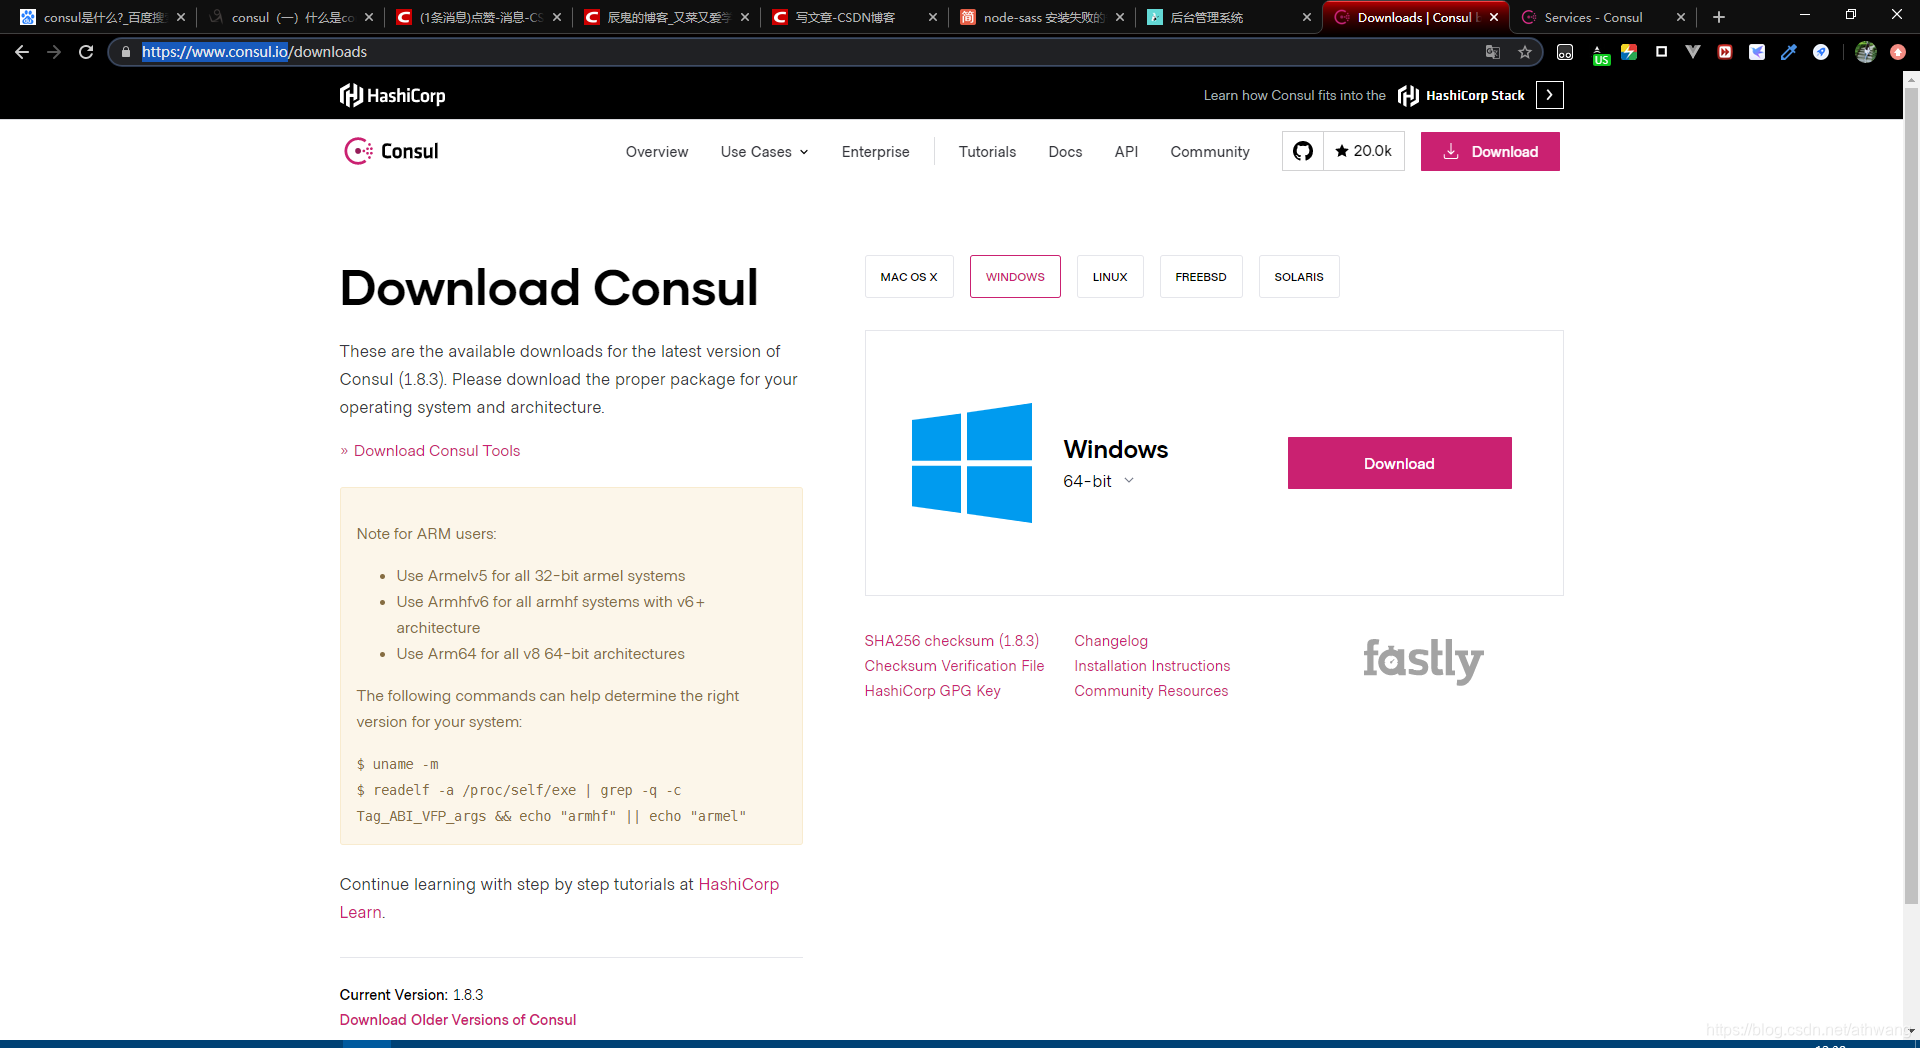This screenshot has height=1048, width=1920.
Task: Switch to the 写文章-CSDN博客 browser tab
Action: [x=853, y=17]
